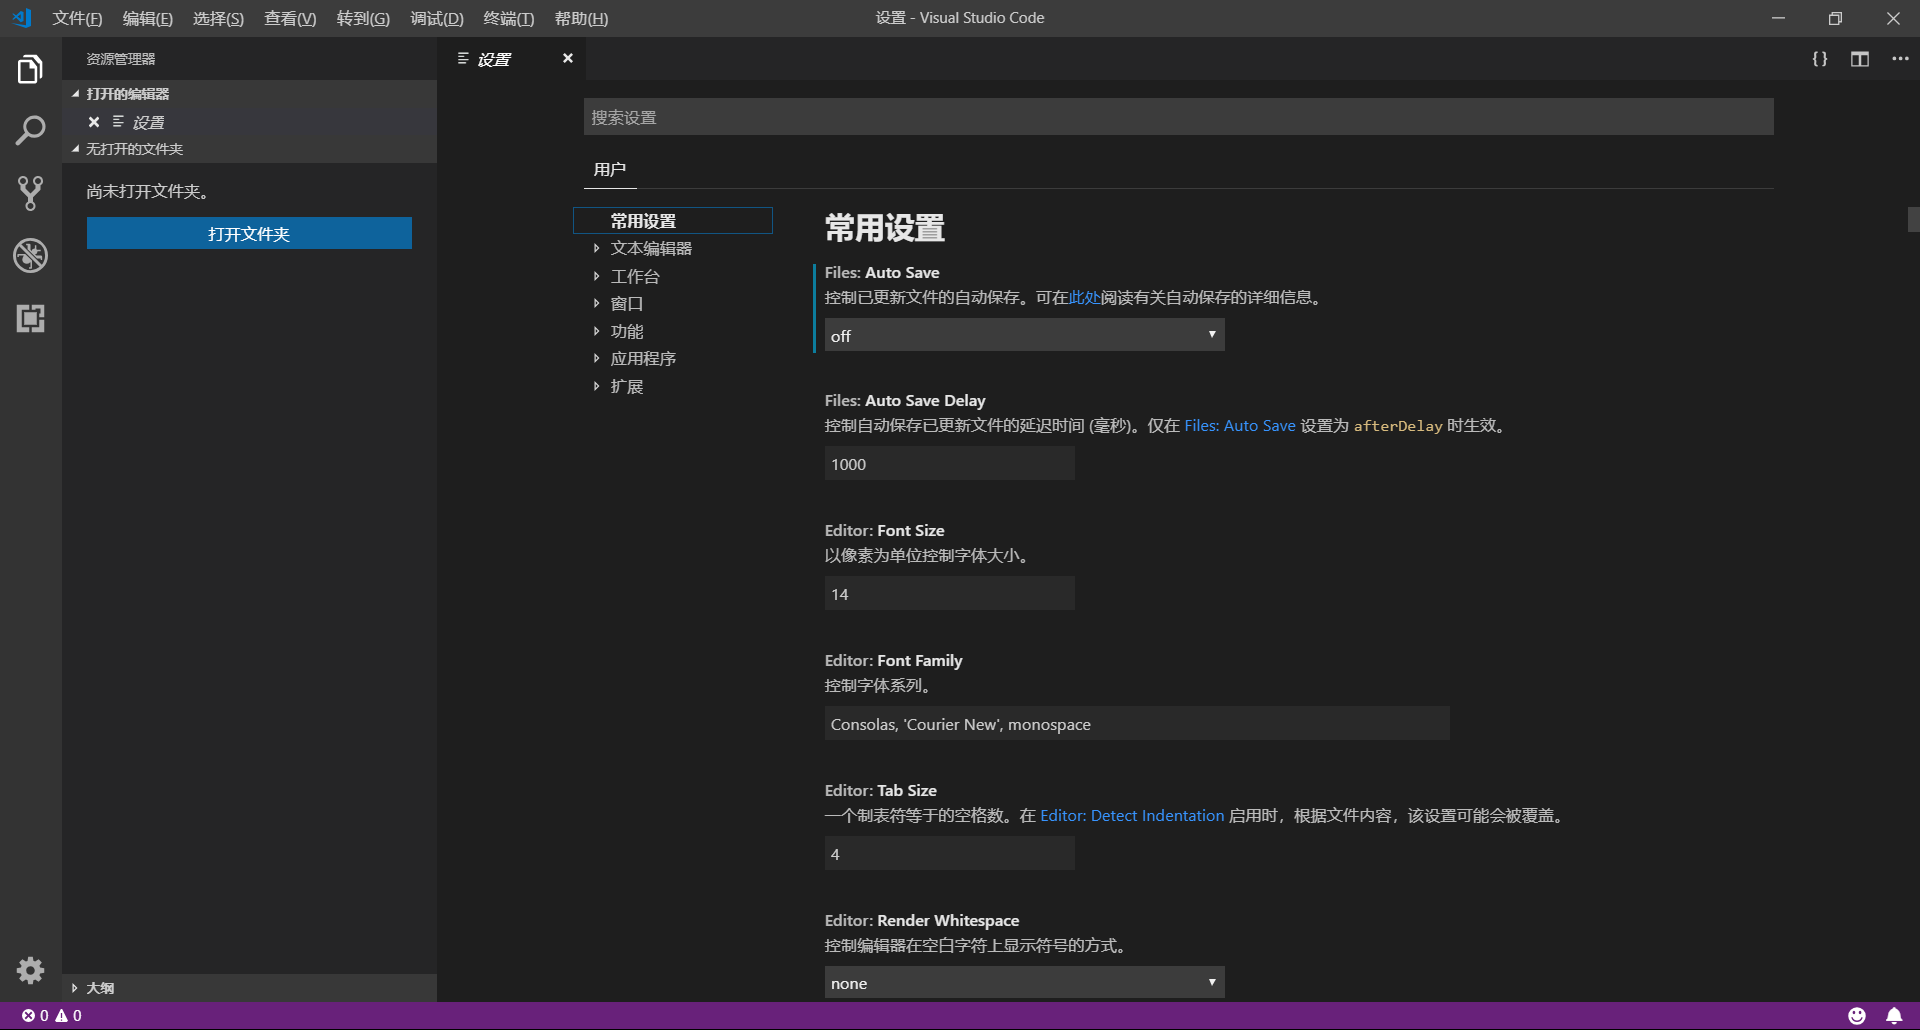Open the Debug view icon
The width and height of the screenshot is (1920, 1030).
tap(30, 256)
